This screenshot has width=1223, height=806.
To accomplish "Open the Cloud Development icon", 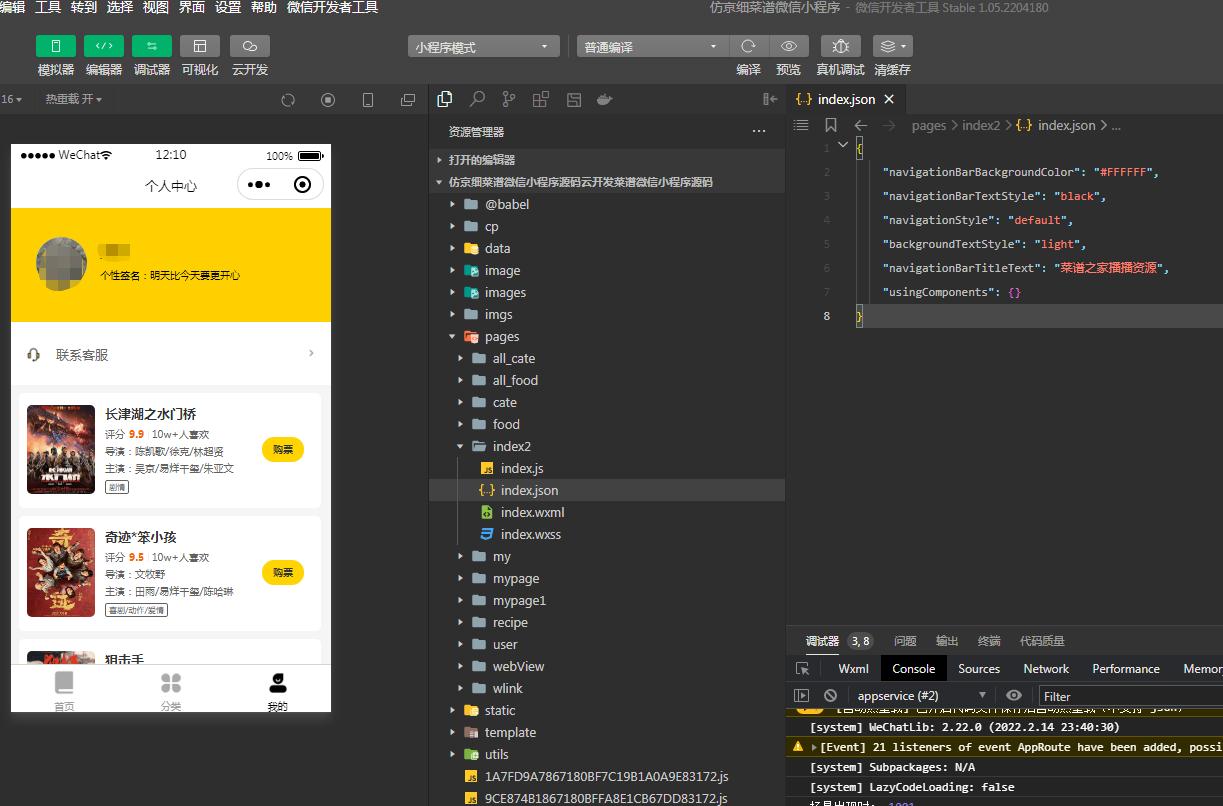I will 250,46.
